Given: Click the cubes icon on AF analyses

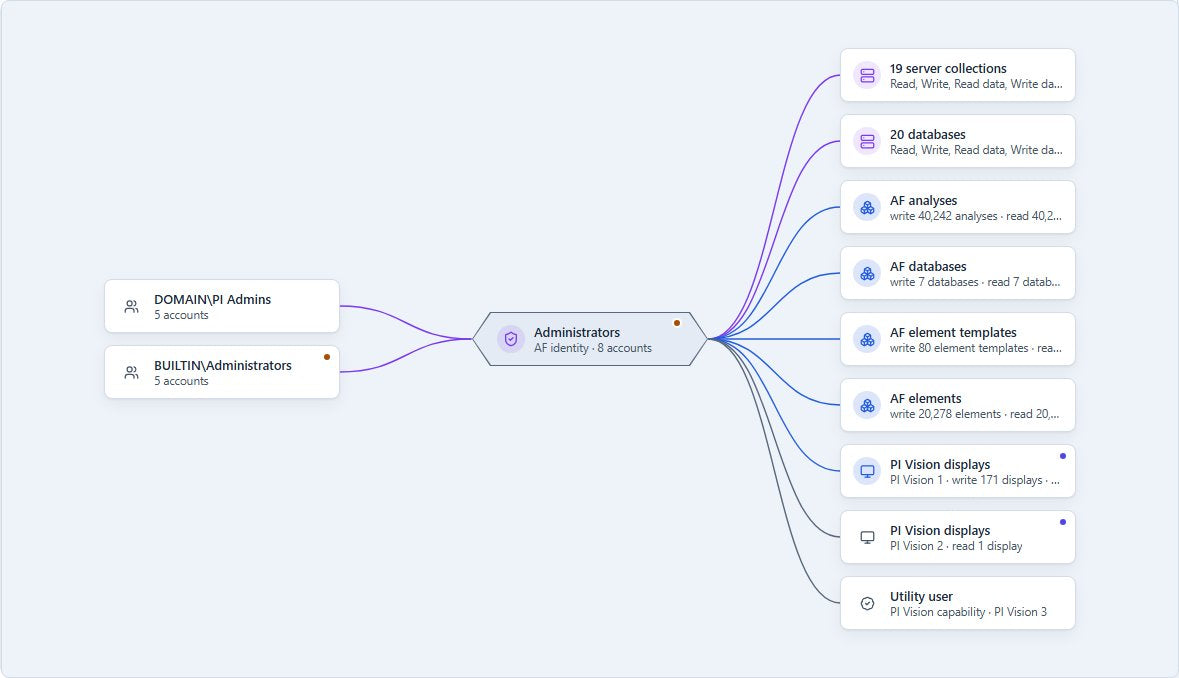Looking at the screenshot, I should [867, 207].
